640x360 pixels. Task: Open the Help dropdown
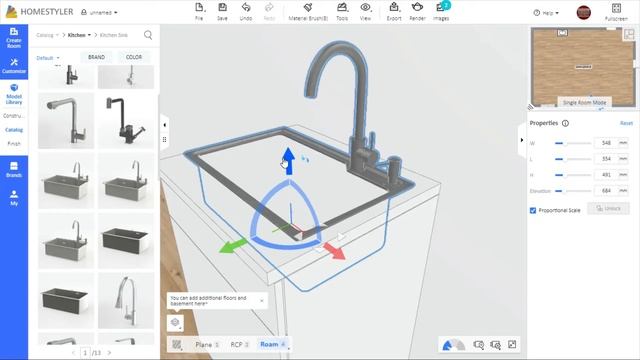click(546, 13)
